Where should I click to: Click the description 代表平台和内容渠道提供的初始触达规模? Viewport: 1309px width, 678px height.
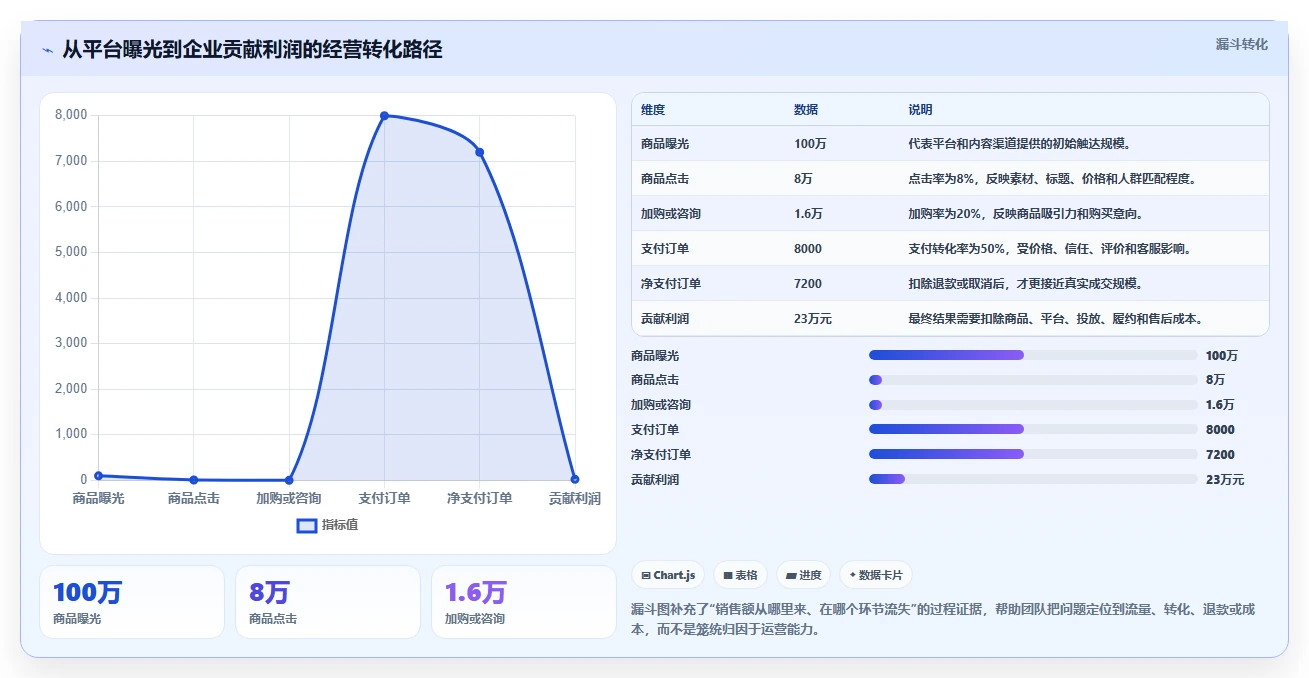click(1019, 144)
